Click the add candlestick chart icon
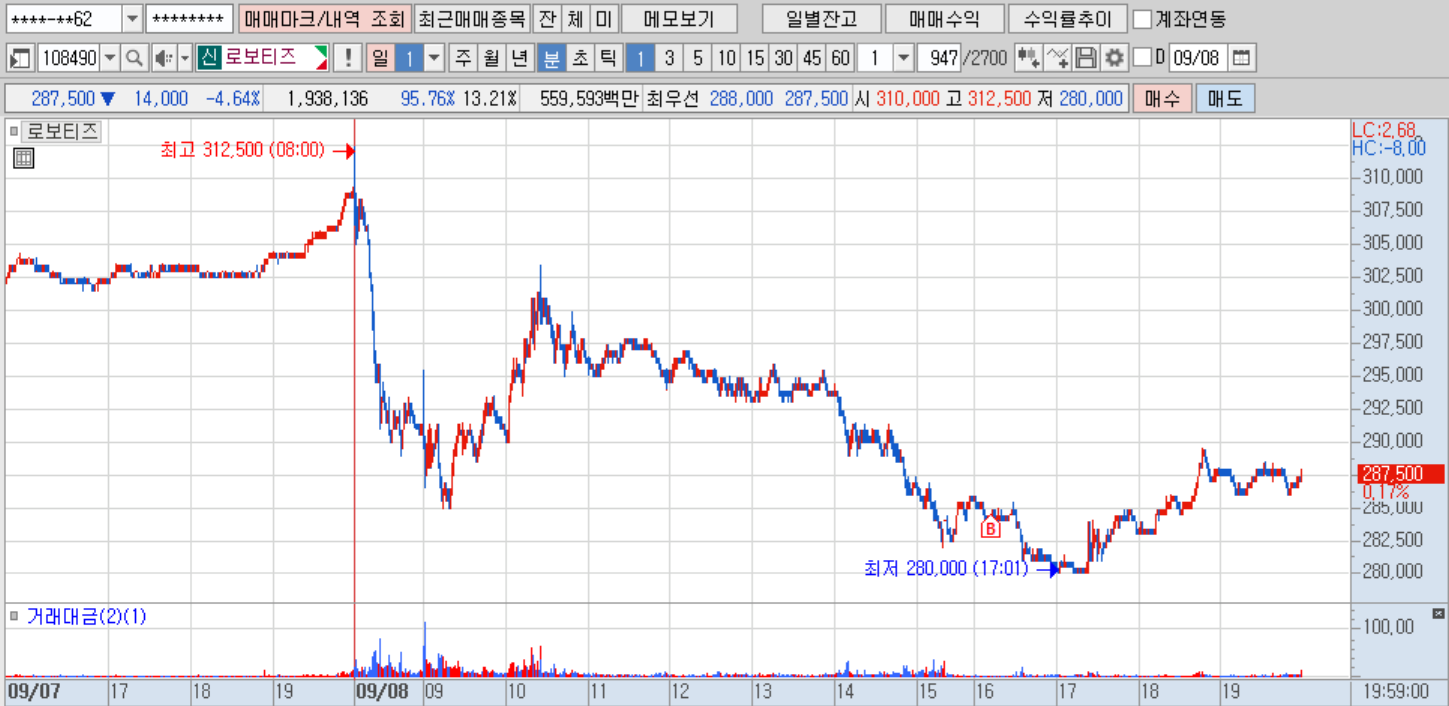Screen dimensions: 1449x706 (1028, 58)
